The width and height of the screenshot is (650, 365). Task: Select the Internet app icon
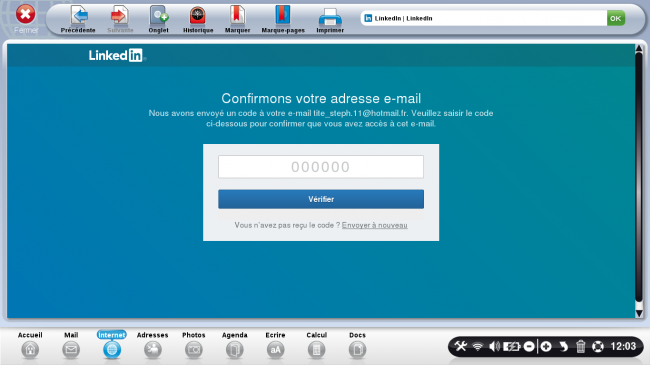(112, 345)
